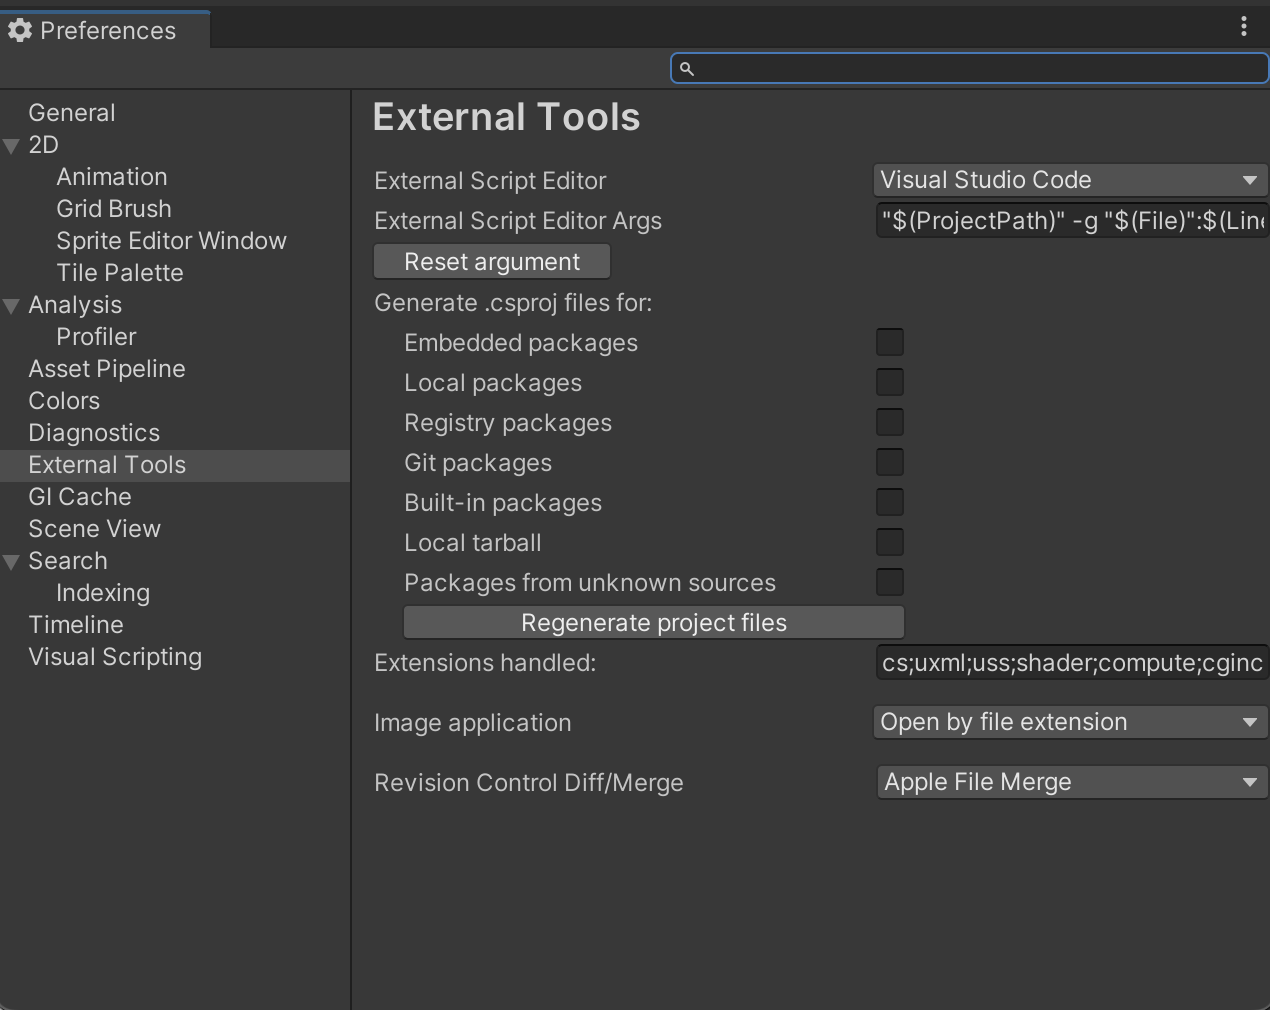Image resolution: width=1270 pixels, height=1010 pixels.
Task: Open the Image application dropdown
Action: pos(1069,722)
